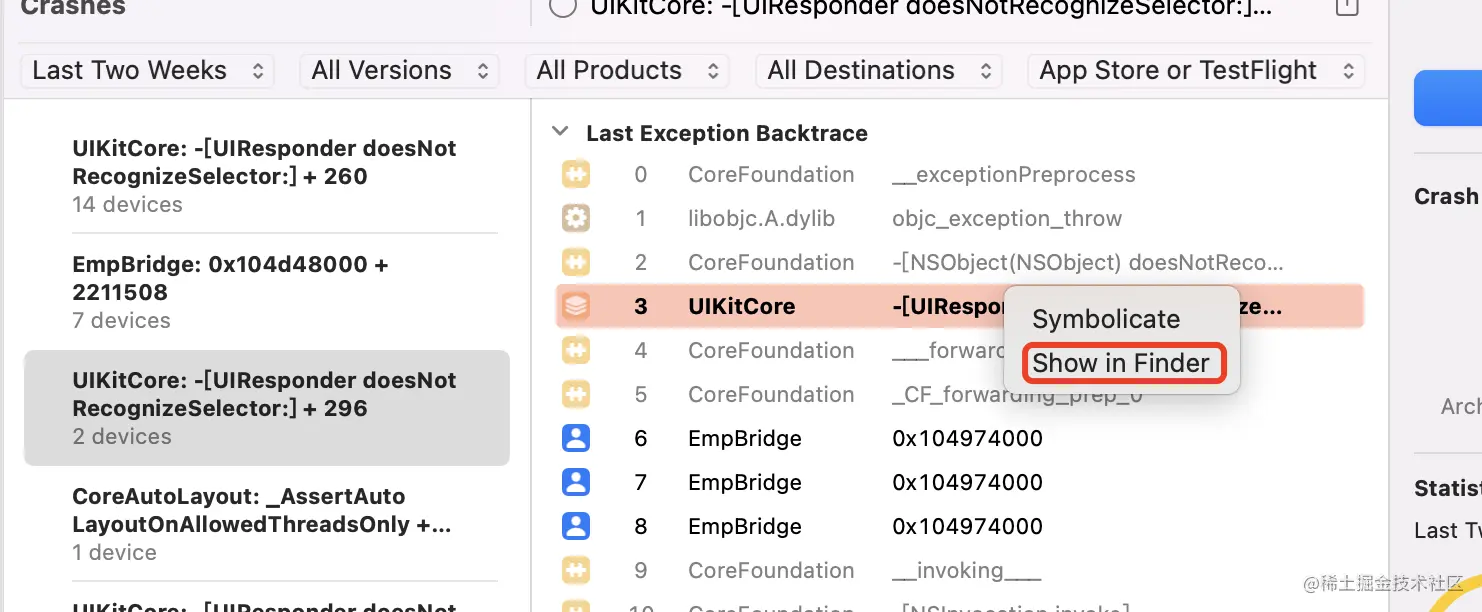Select the UIResponder crash with 14 devices
This screenshot has width=1482, height=612.
[x=265, y=176]
